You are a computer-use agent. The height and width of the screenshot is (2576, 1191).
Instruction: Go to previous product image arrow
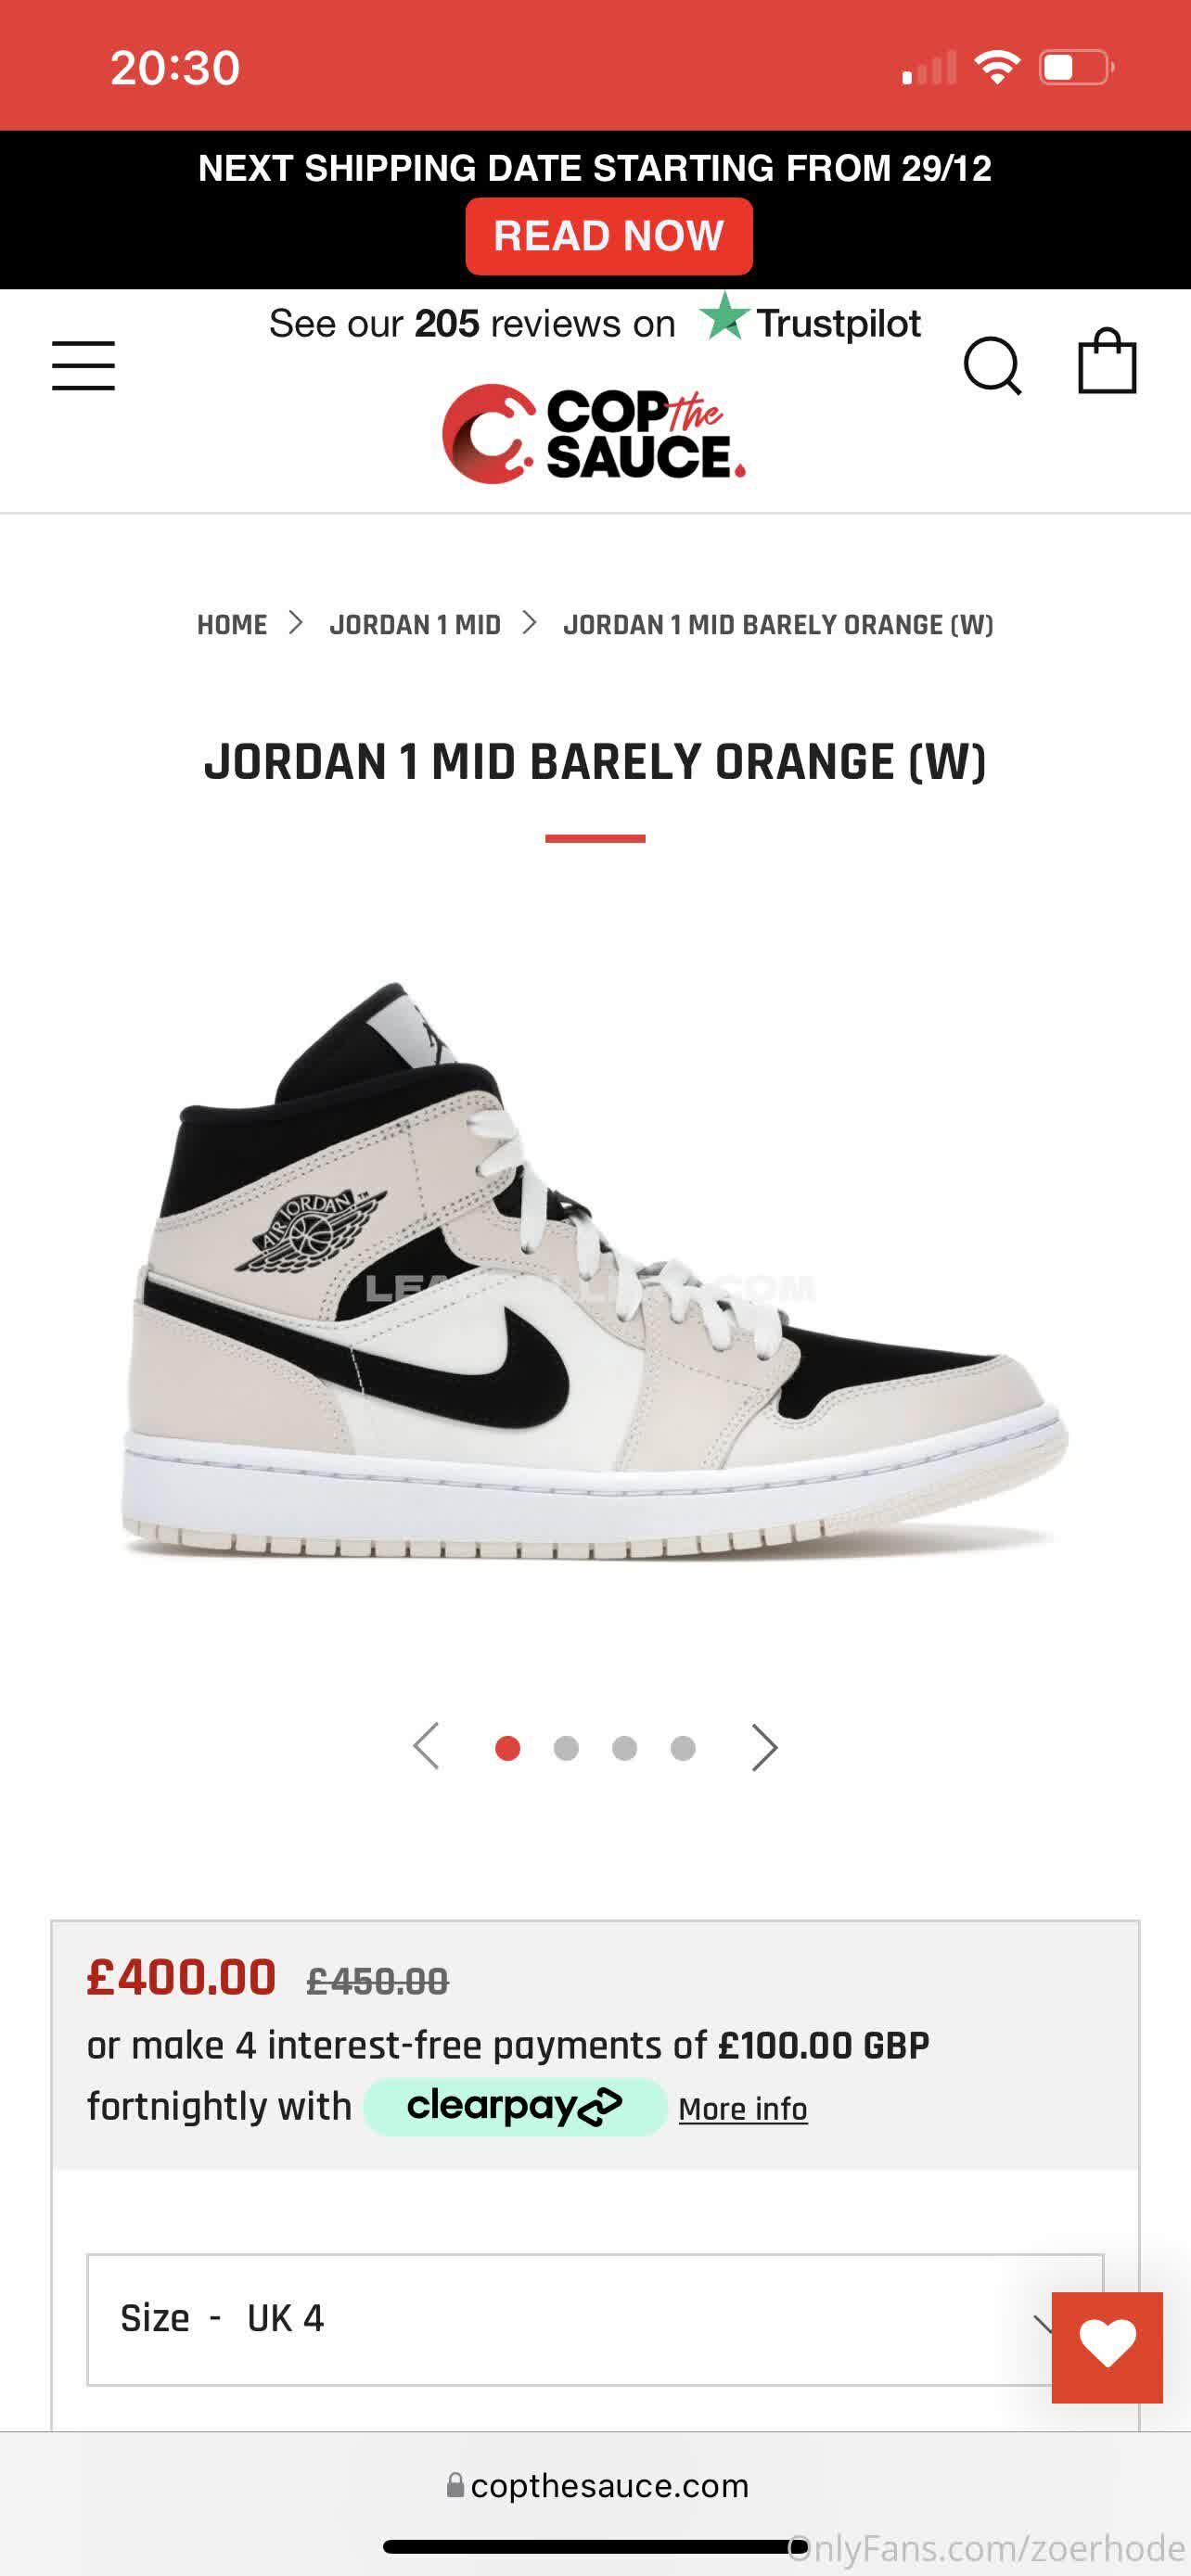pos(426,1747)
